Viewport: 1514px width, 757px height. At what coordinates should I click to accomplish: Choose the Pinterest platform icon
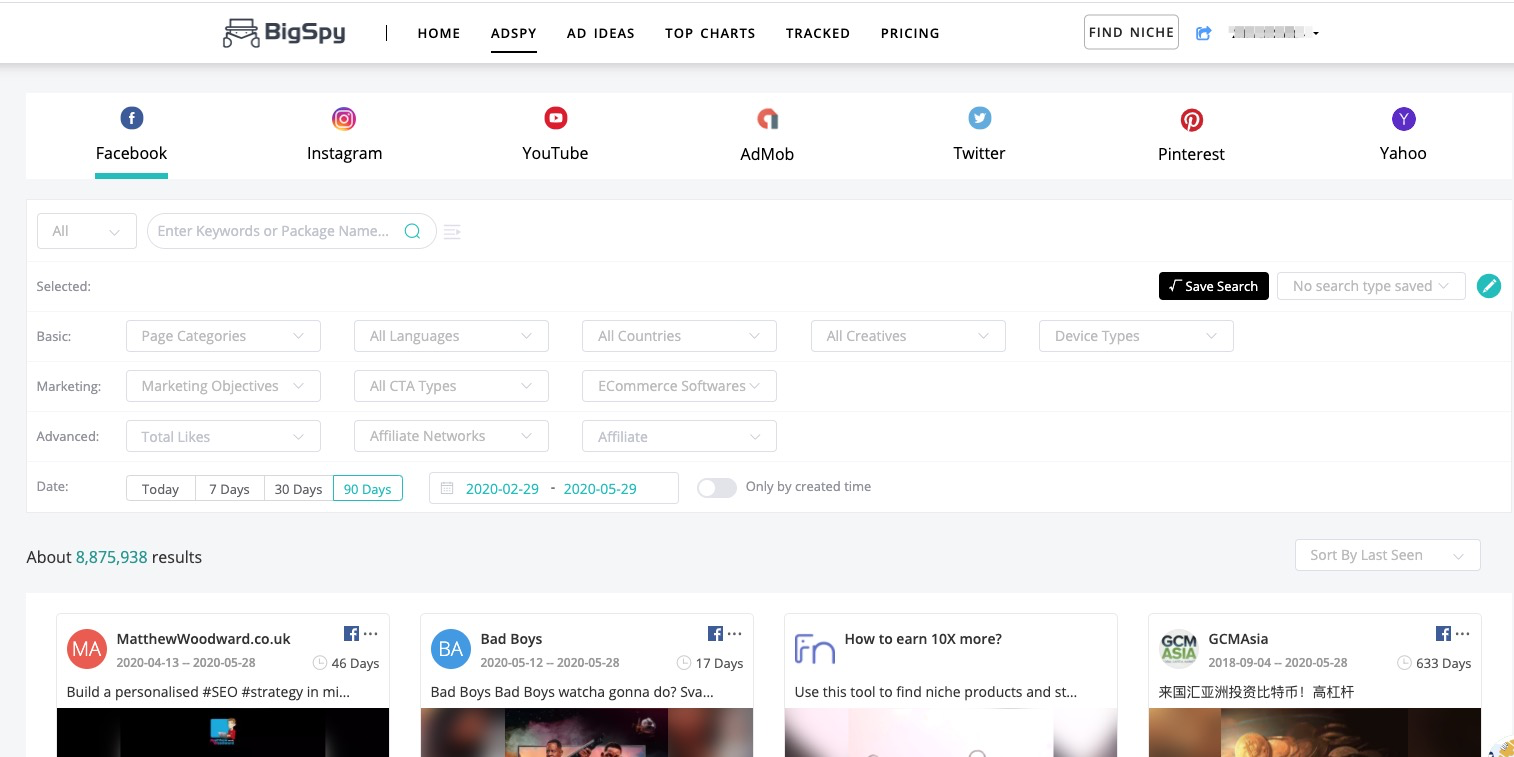click(x=1191, y=120)
